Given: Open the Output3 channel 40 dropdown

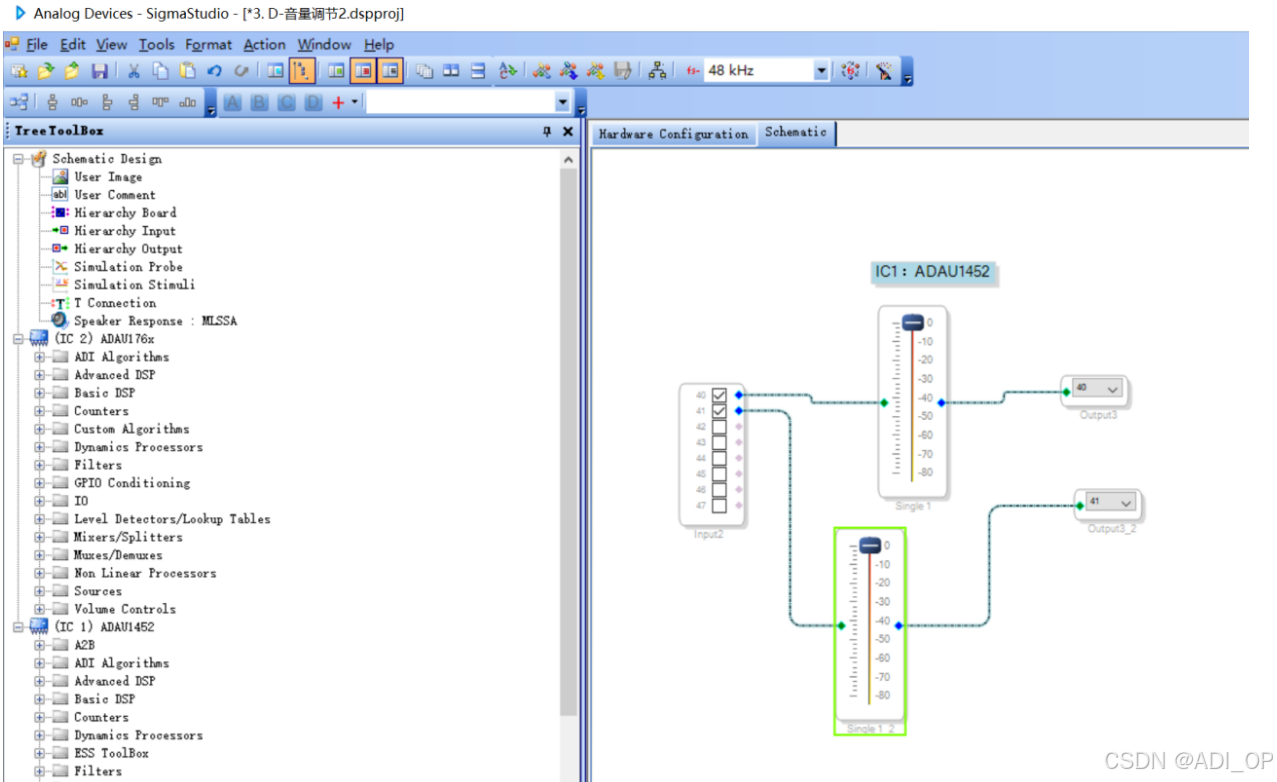Looking at the screenshot, I should coord(1113,389).
